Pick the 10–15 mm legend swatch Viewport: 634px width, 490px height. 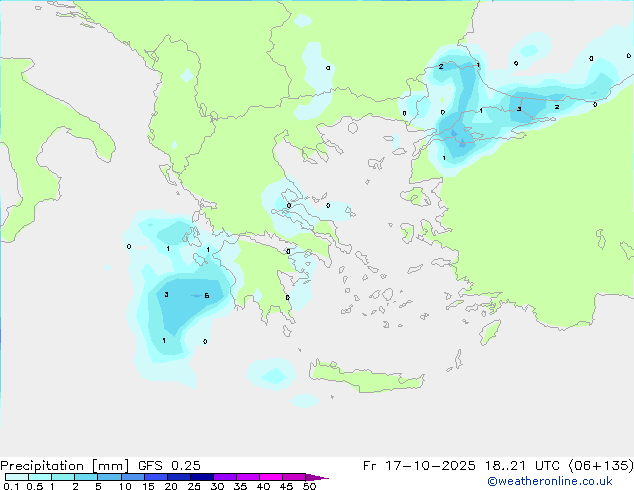(132, 477)
